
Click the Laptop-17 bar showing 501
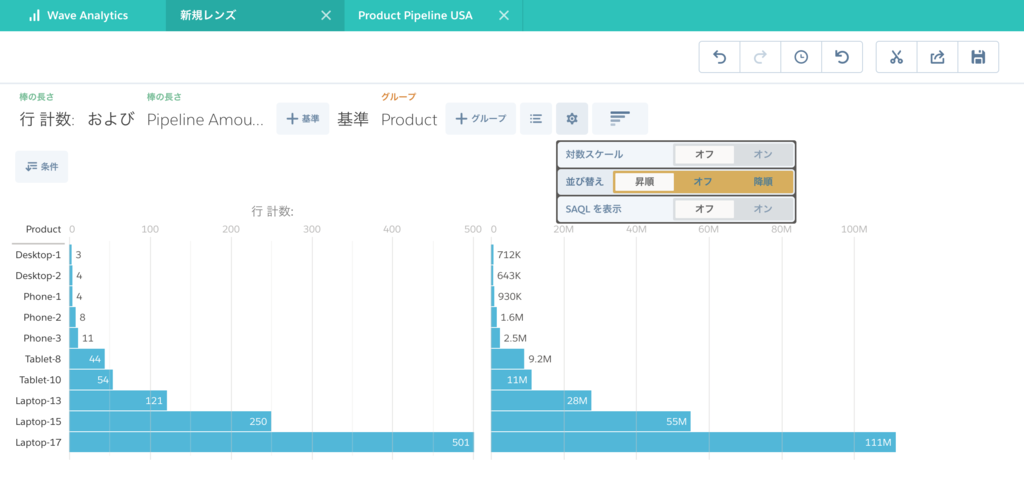272,442
